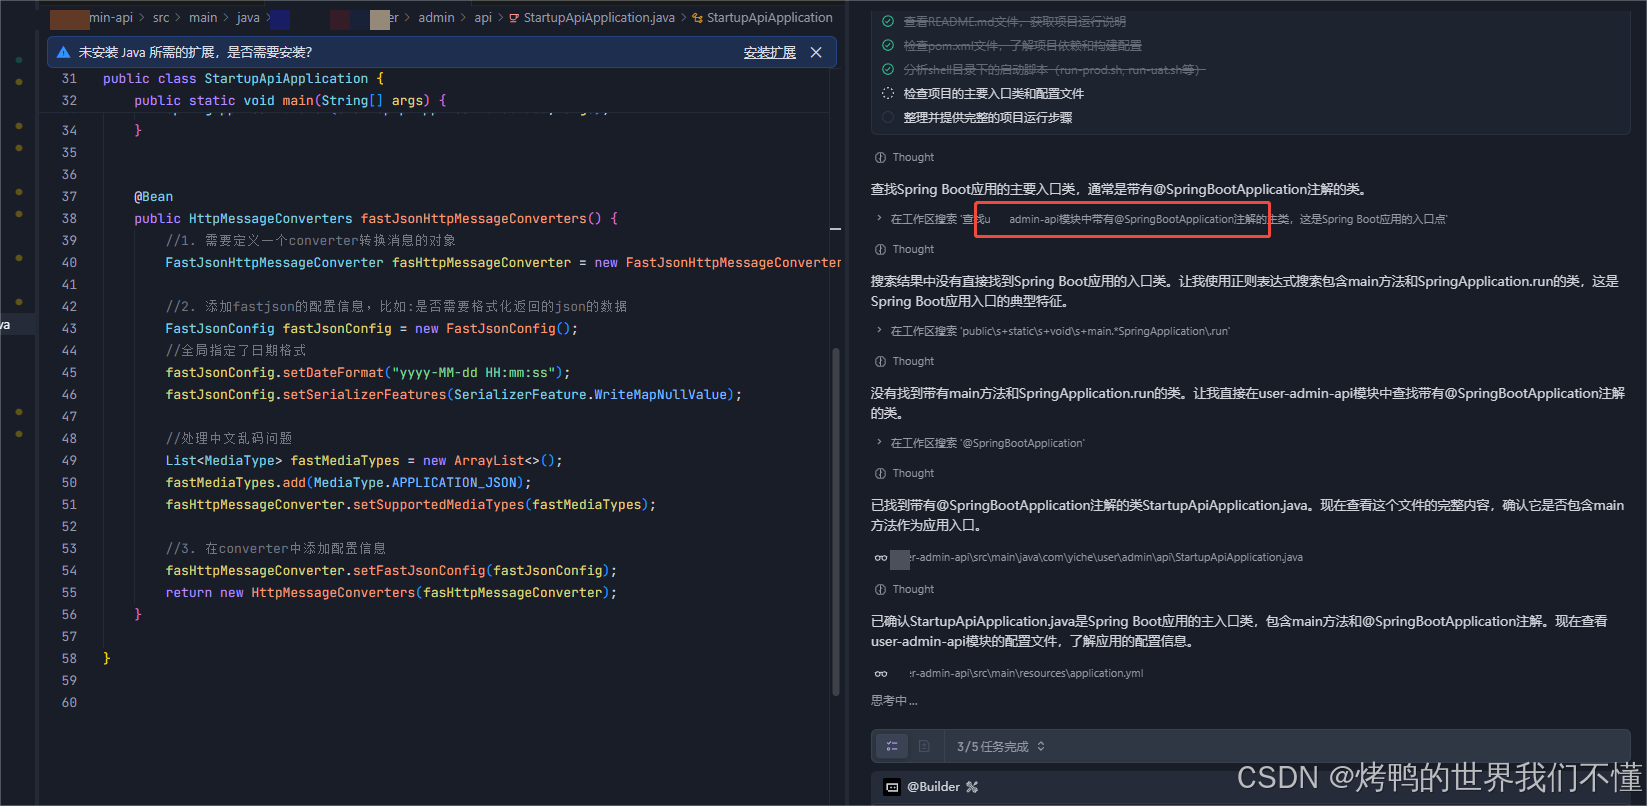Click the empty circle of 整理并提供完整的项目运行步骤

[x=888, y=117]
